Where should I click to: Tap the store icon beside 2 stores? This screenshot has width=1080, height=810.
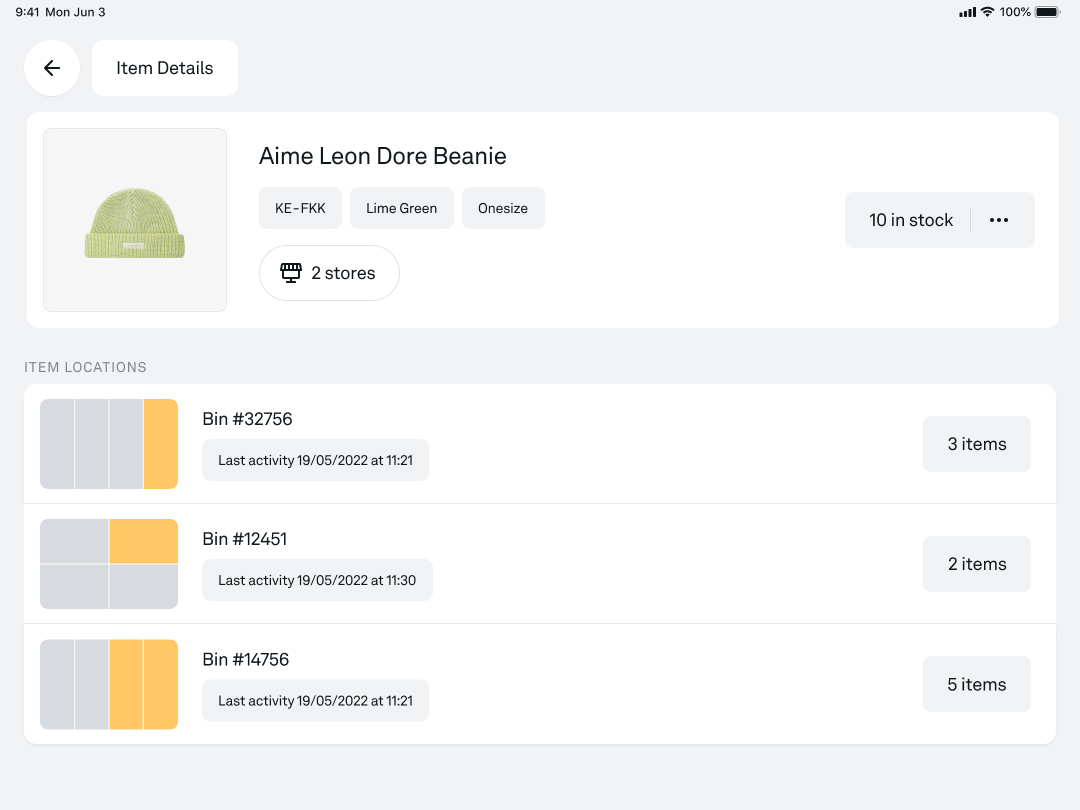(x=291, y=273)
